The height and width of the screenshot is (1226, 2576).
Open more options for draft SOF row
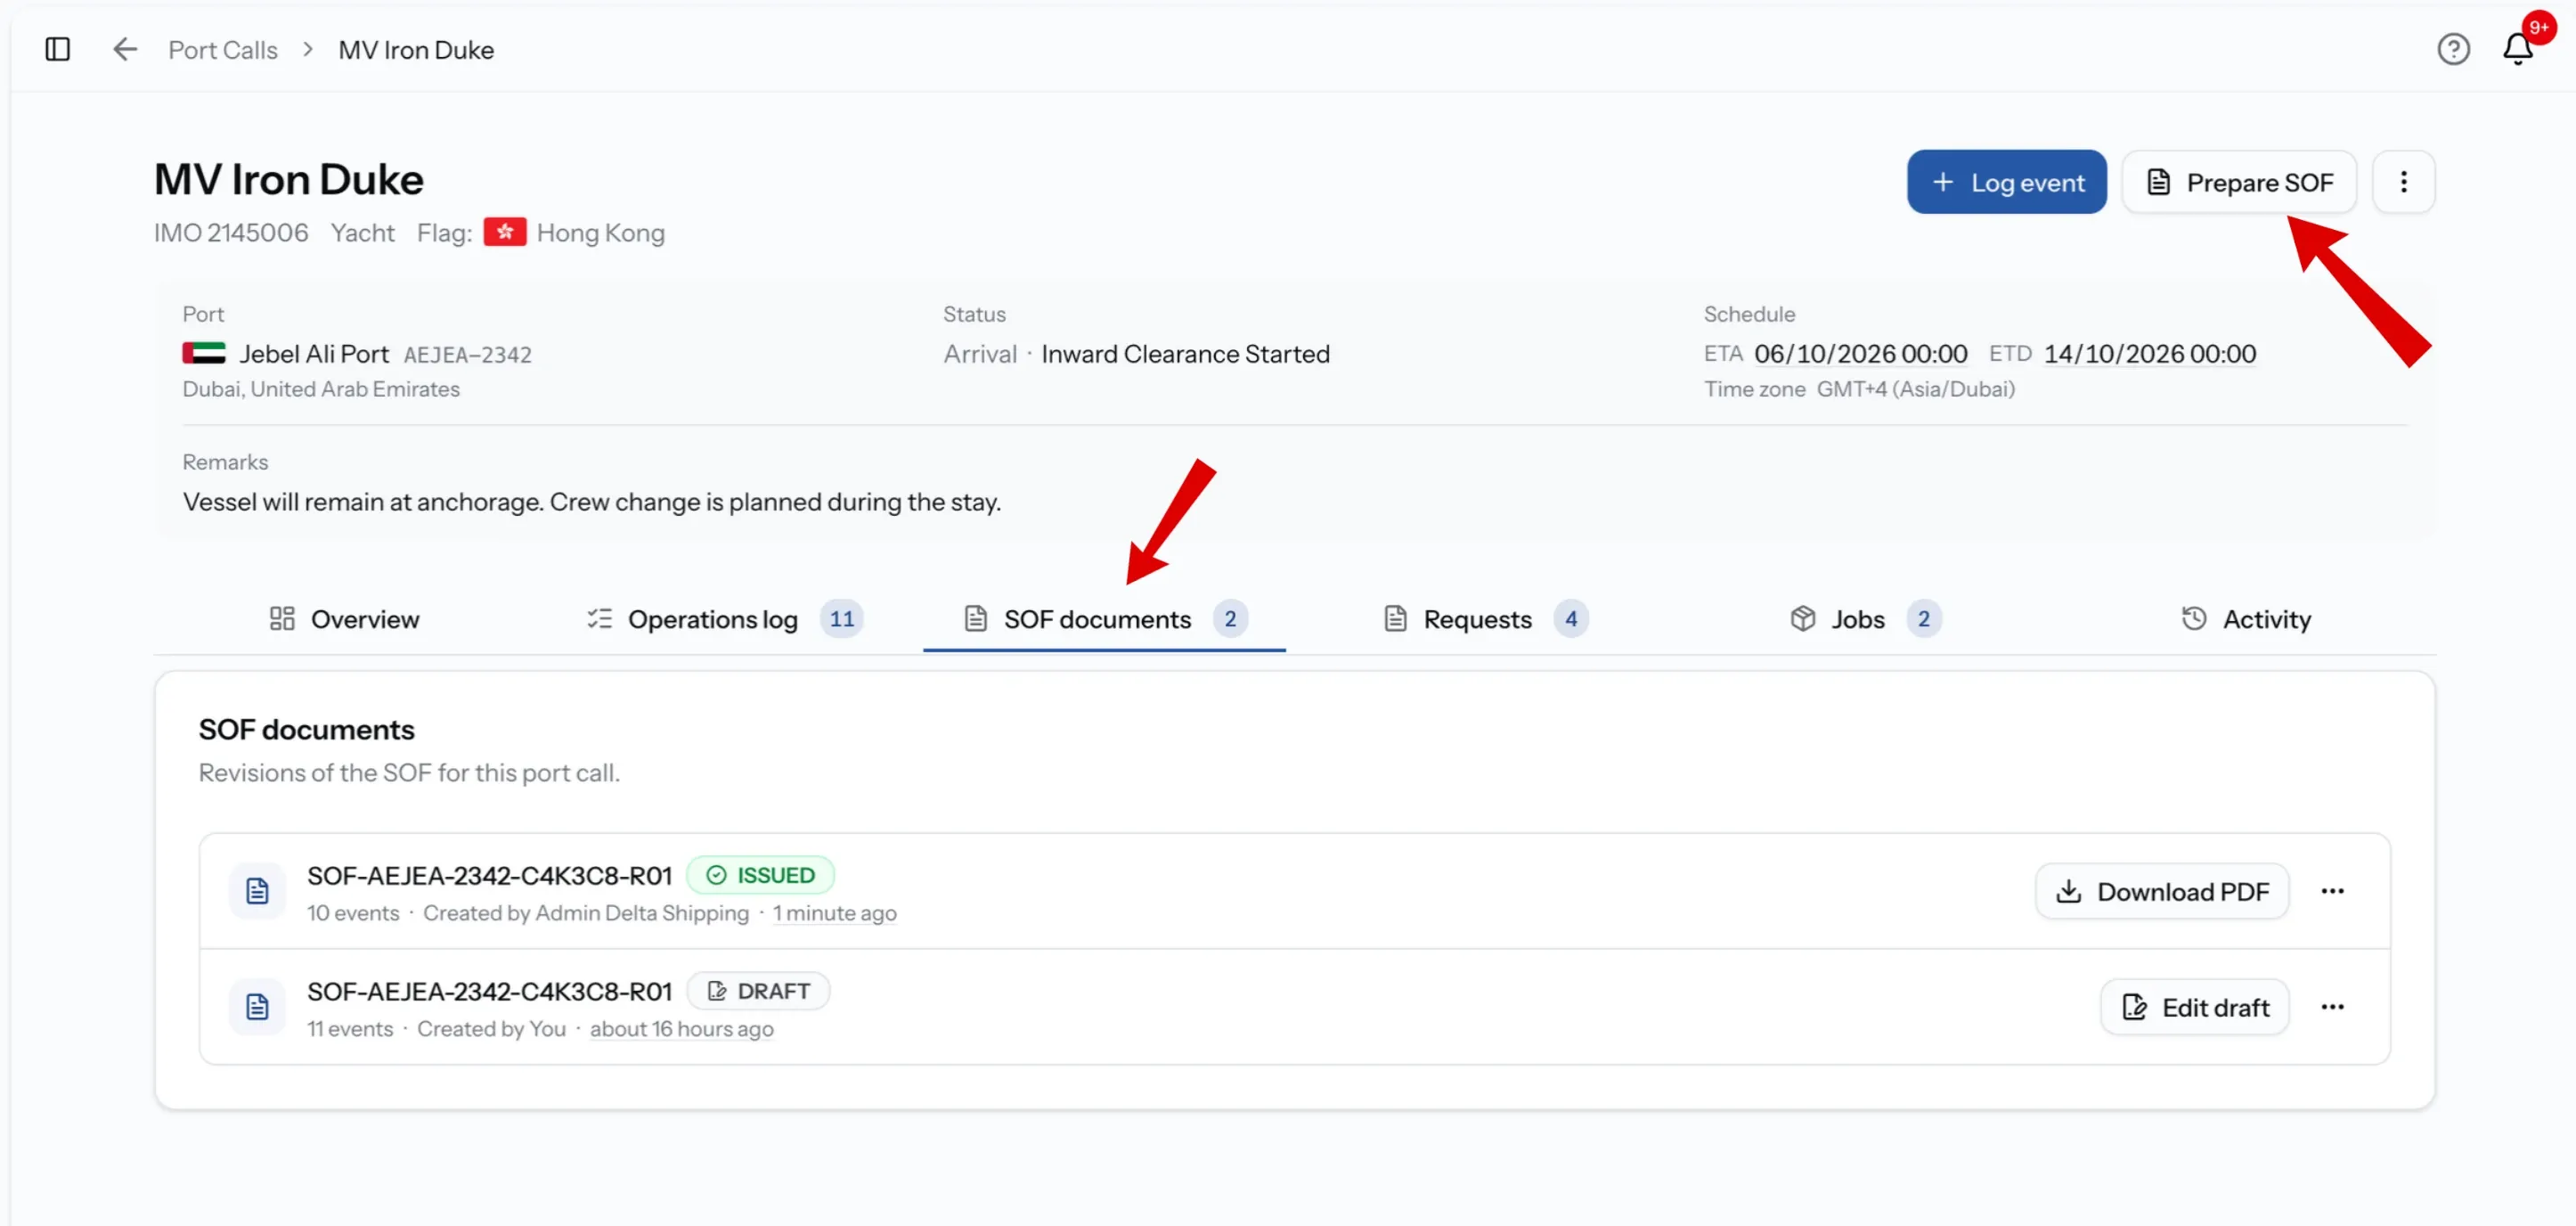(x=2332, y=1007)
